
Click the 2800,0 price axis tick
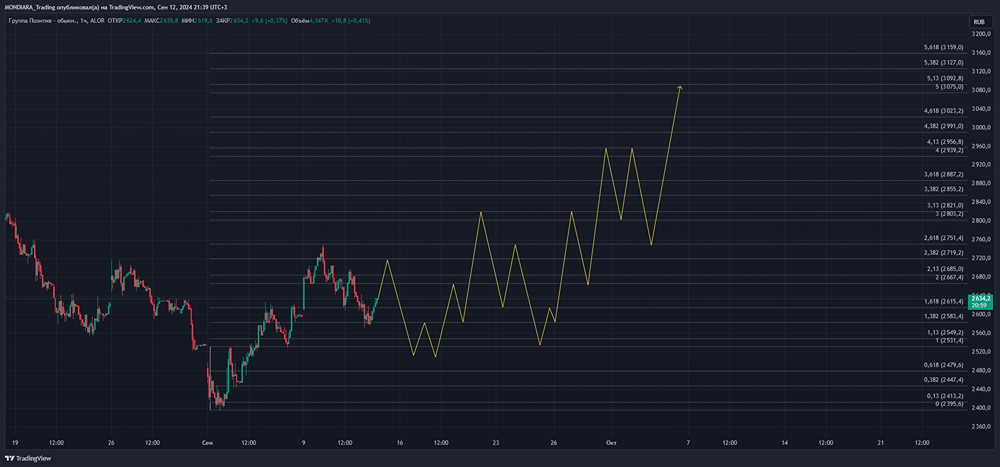click(980, 221)
